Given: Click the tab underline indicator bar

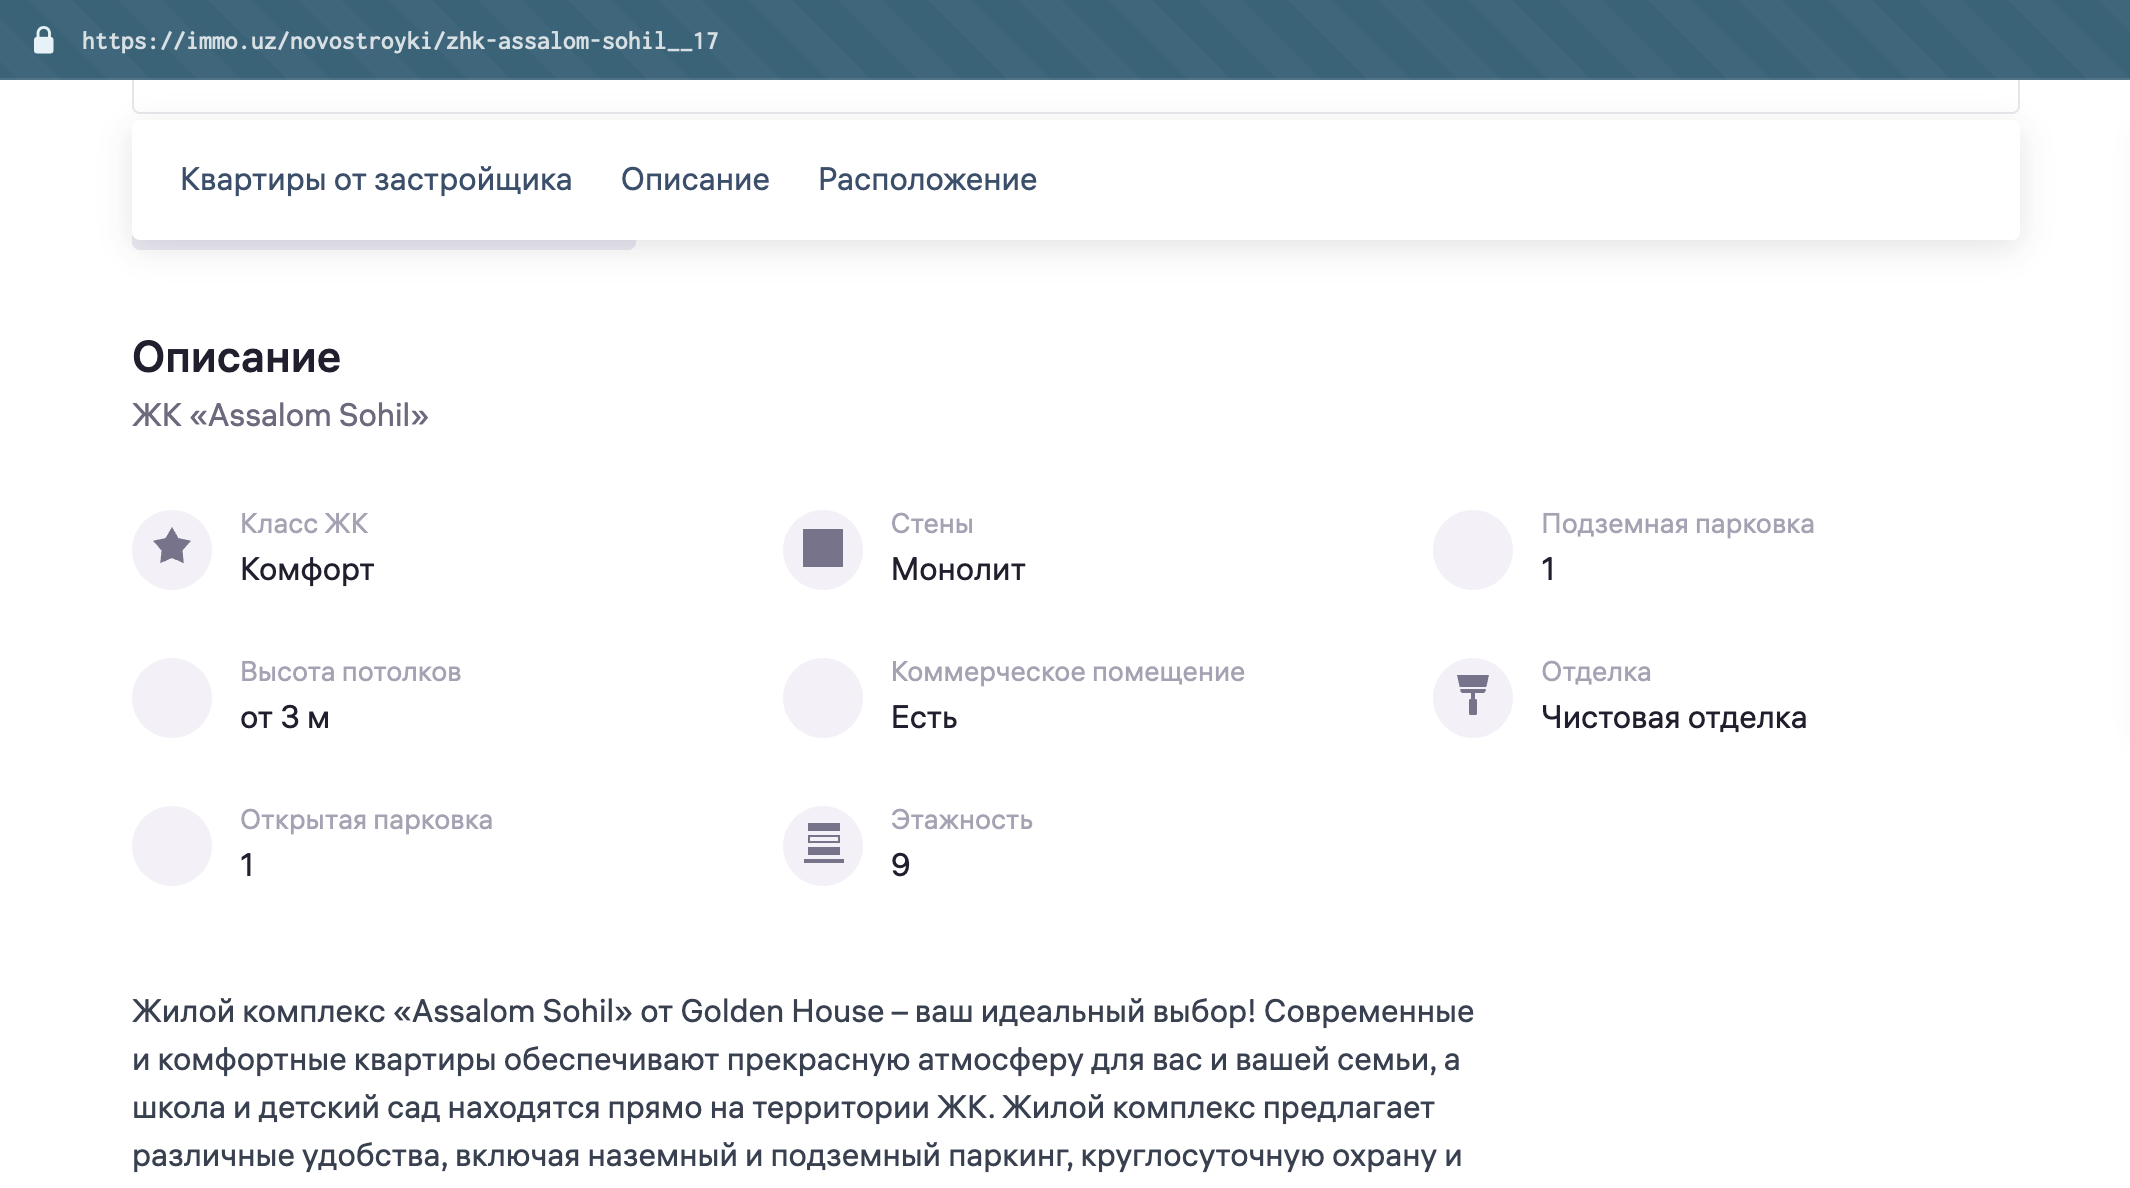Looking at the screenshot, I should click(x=384, y=244).
